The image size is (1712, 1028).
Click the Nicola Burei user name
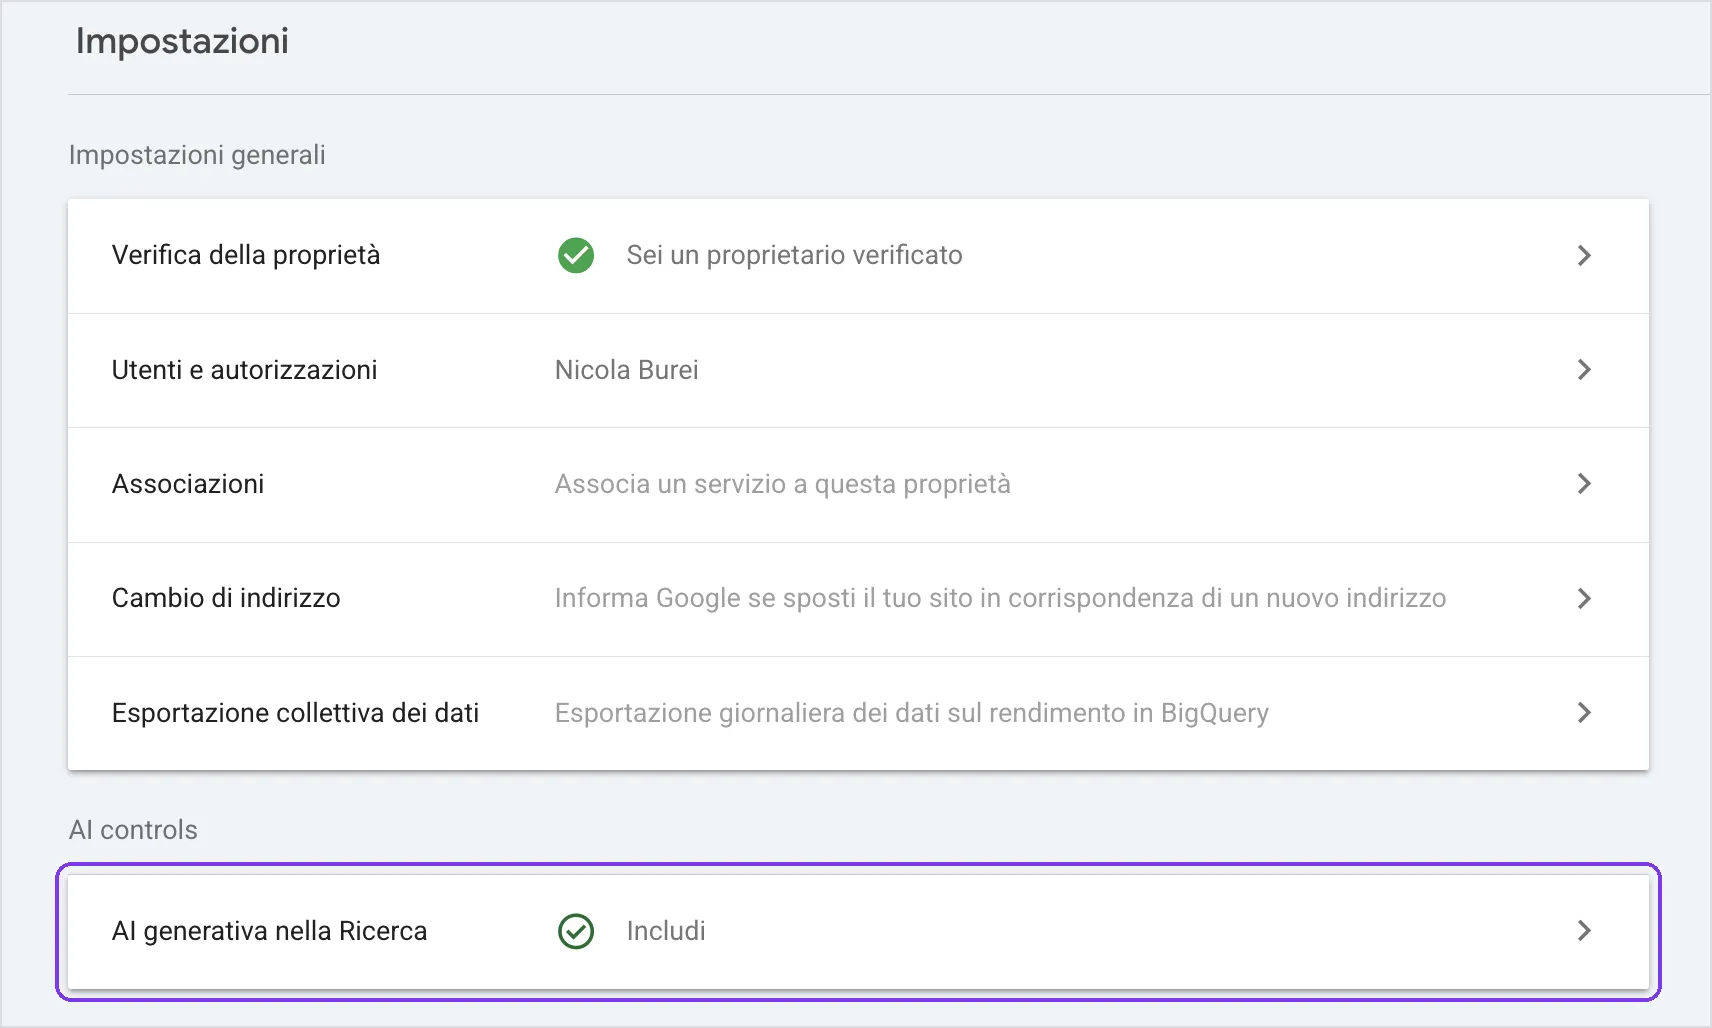coord(627,370)
